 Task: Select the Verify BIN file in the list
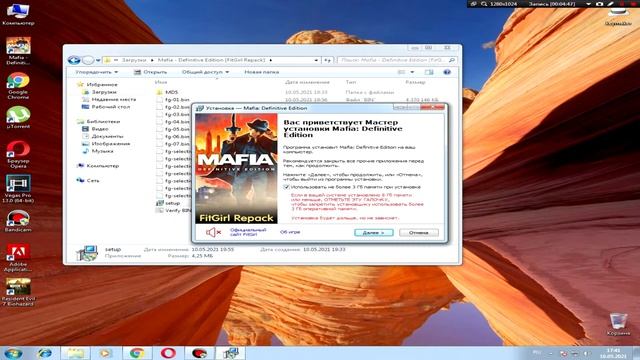pyautogui.click(x=173, y=210)
